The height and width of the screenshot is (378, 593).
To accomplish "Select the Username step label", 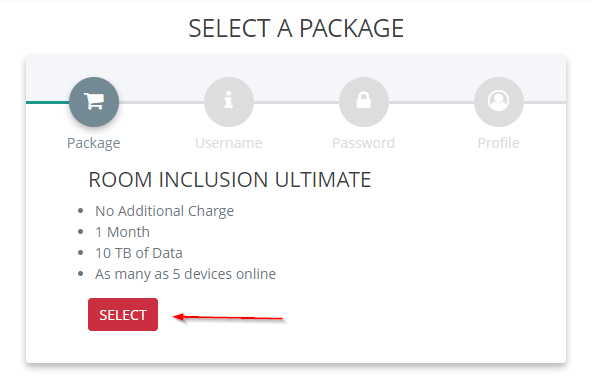I will click(x=228, y=143).
